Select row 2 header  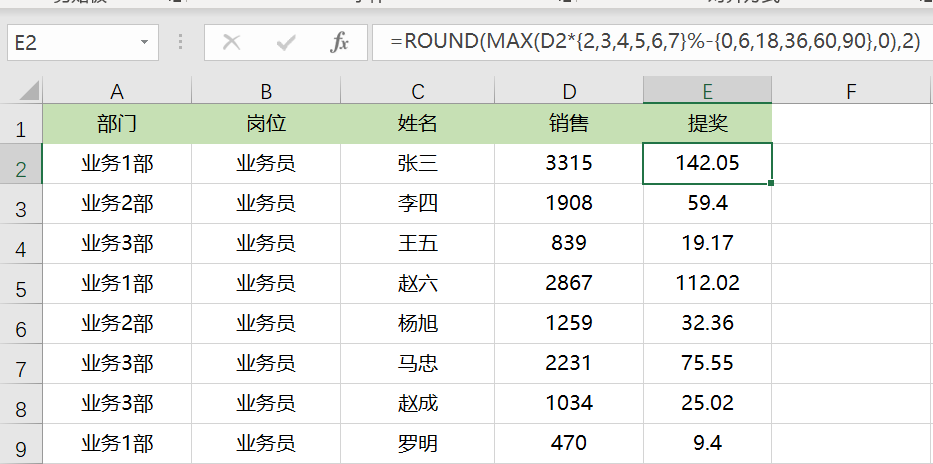coord(21,164)
